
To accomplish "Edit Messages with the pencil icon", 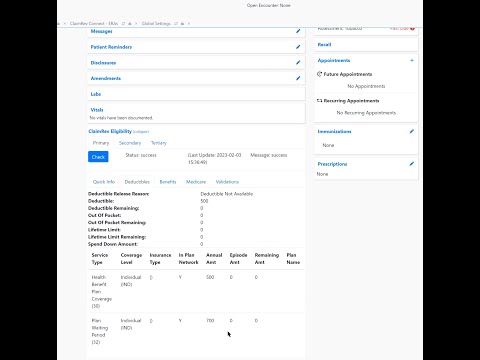I will pyautogui.click(x=298, y=31).
